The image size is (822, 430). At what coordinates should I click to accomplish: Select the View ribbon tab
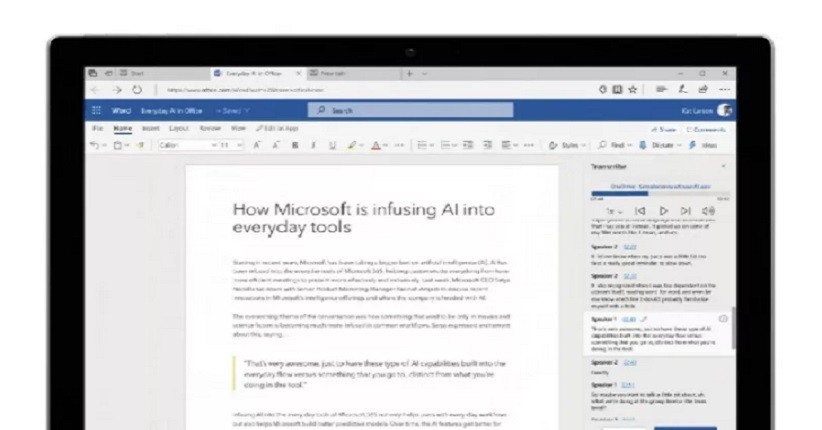coord(238,128)
